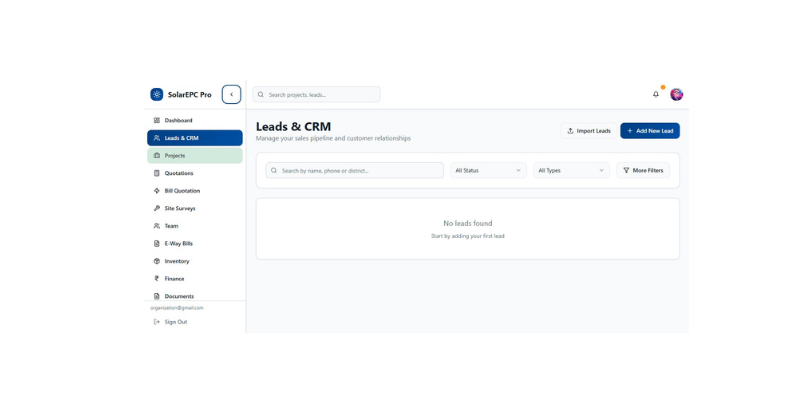Screen dimensions: 800x400
Task: Open the All Status dropdown
Action: point(488,170)
